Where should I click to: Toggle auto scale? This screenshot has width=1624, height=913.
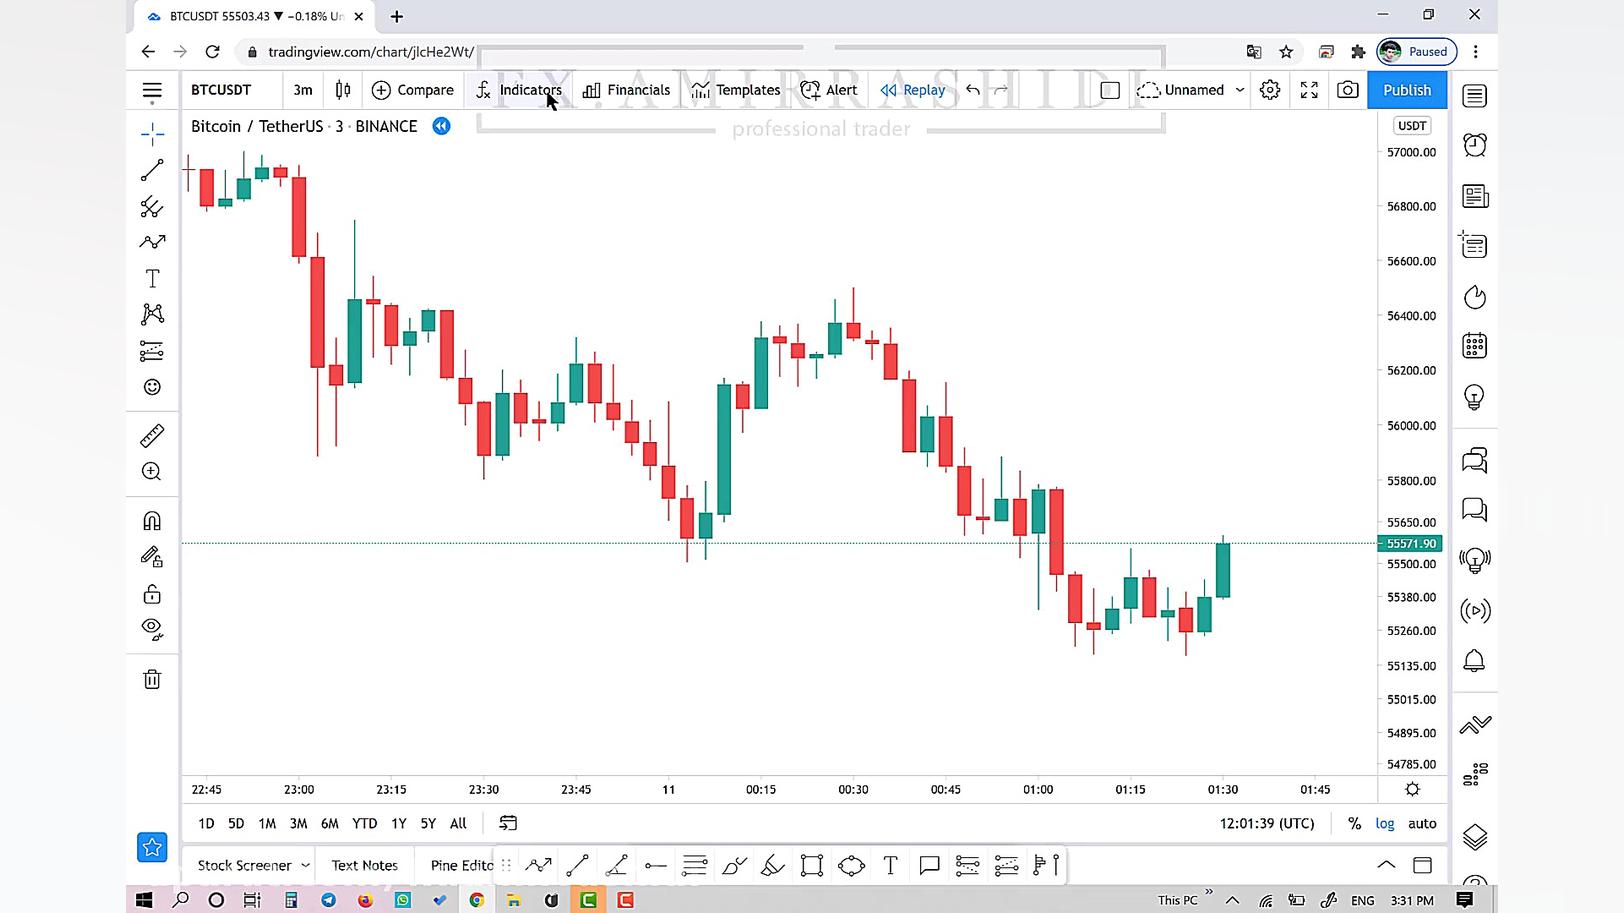point(1422,824)
